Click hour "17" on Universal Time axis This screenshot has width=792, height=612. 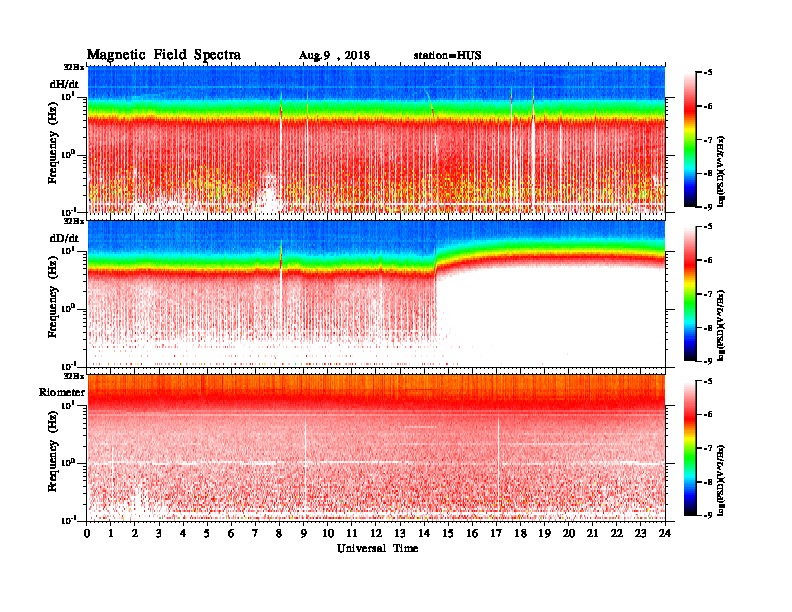(x=496, y=533)
